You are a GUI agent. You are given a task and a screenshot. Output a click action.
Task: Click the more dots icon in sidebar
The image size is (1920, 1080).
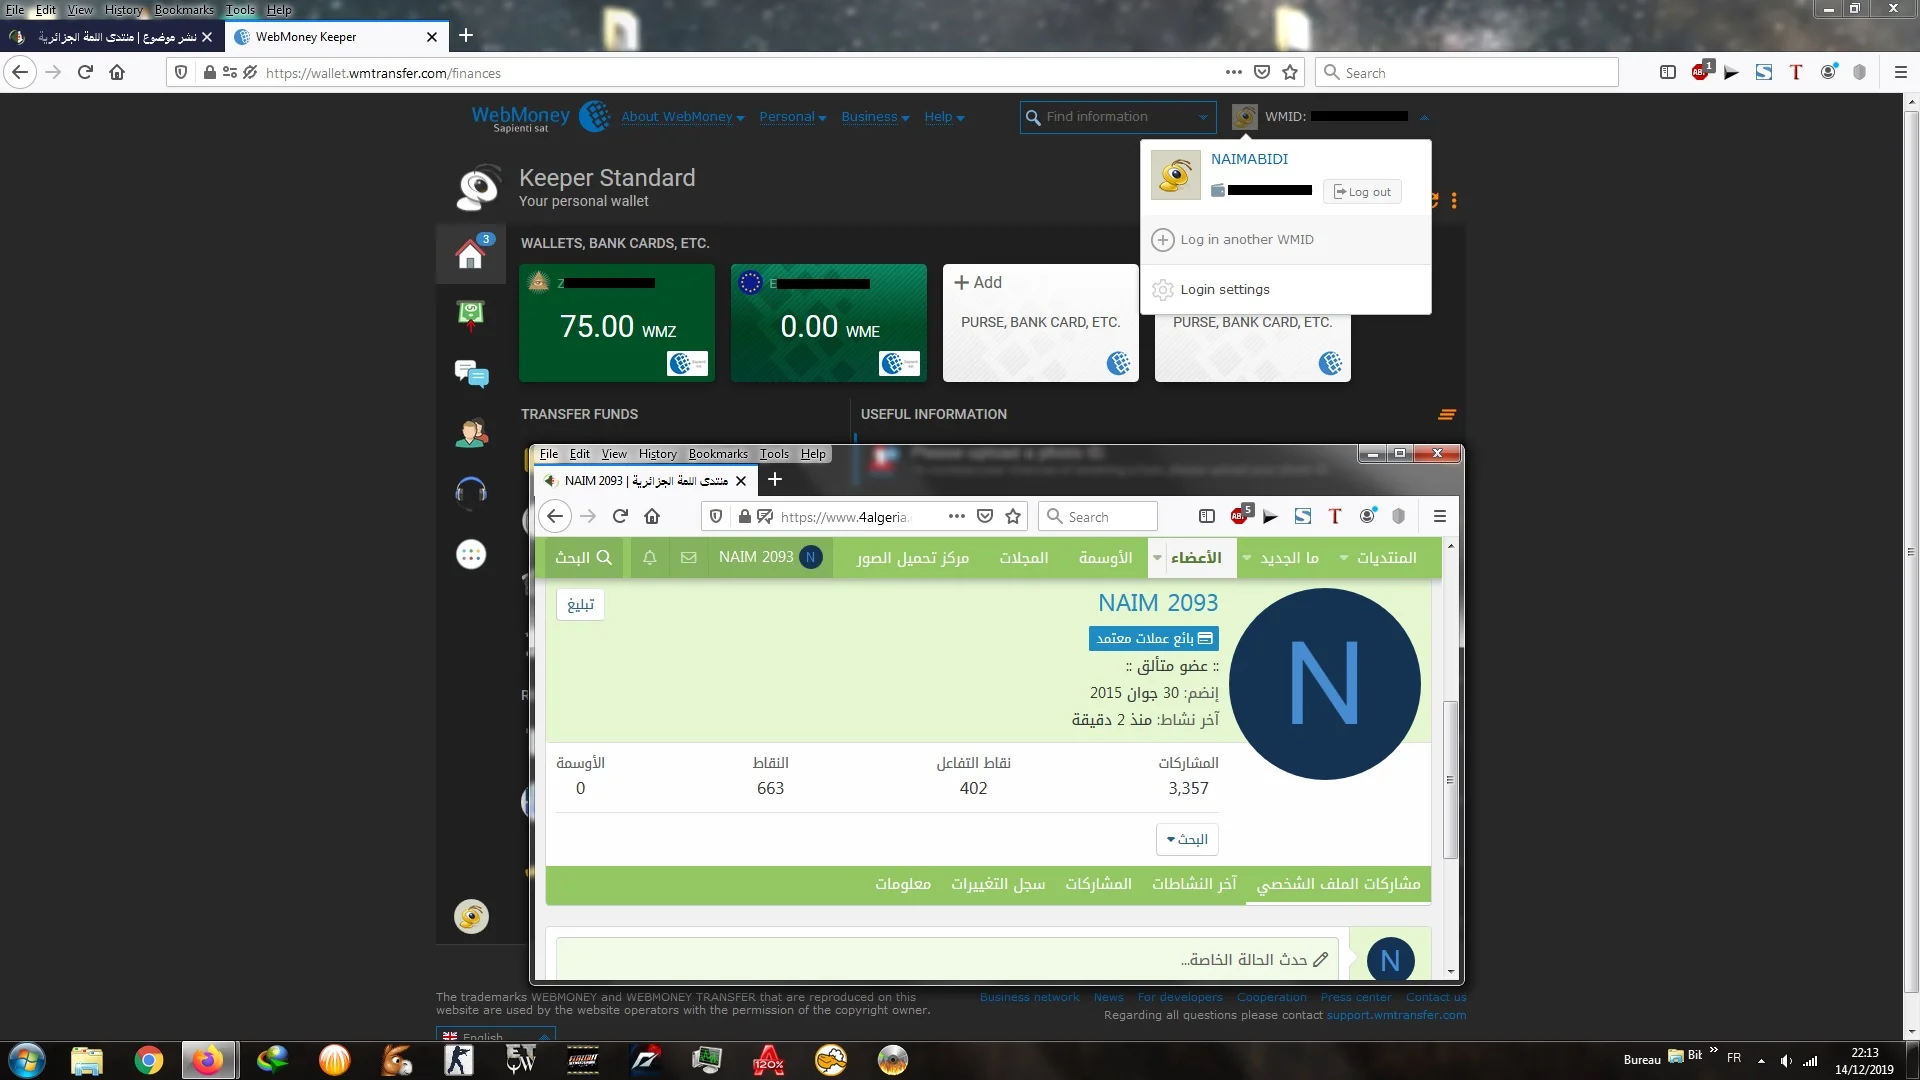point(471,554)
